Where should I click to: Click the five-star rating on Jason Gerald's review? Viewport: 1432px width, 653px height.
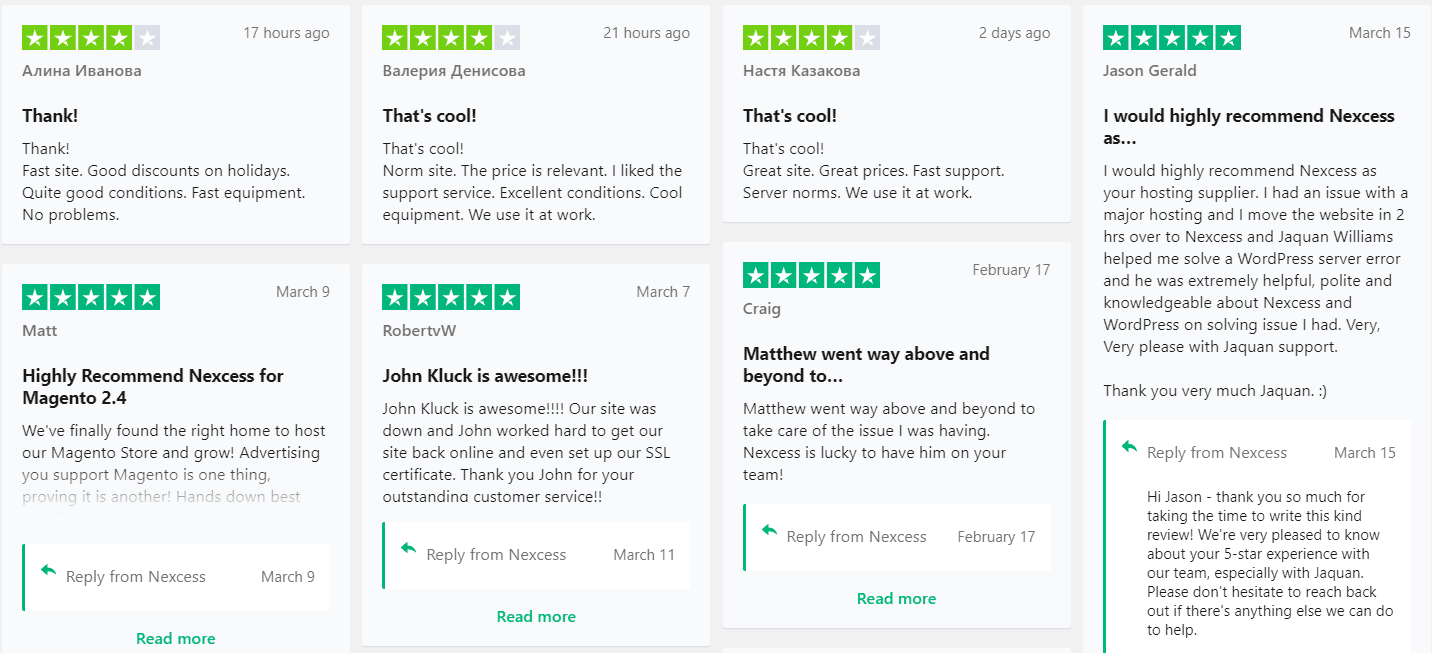pos(1171,38)
